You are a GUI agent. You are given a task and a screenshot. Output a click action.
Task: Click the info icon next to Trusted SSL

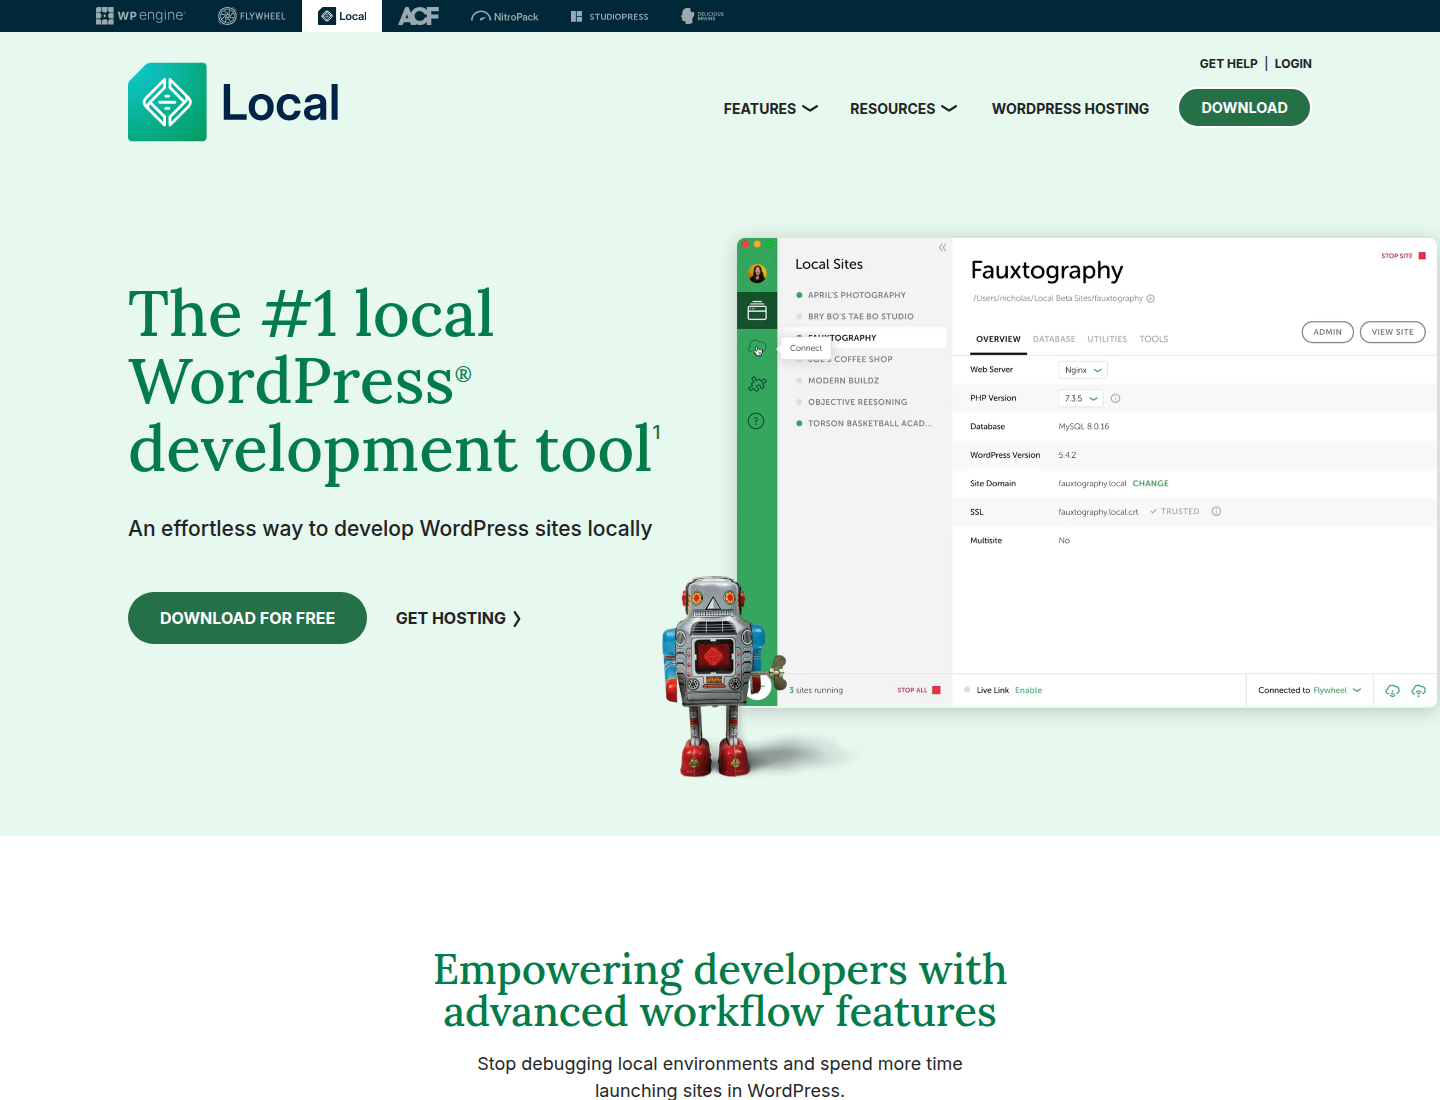point(1217,511)
